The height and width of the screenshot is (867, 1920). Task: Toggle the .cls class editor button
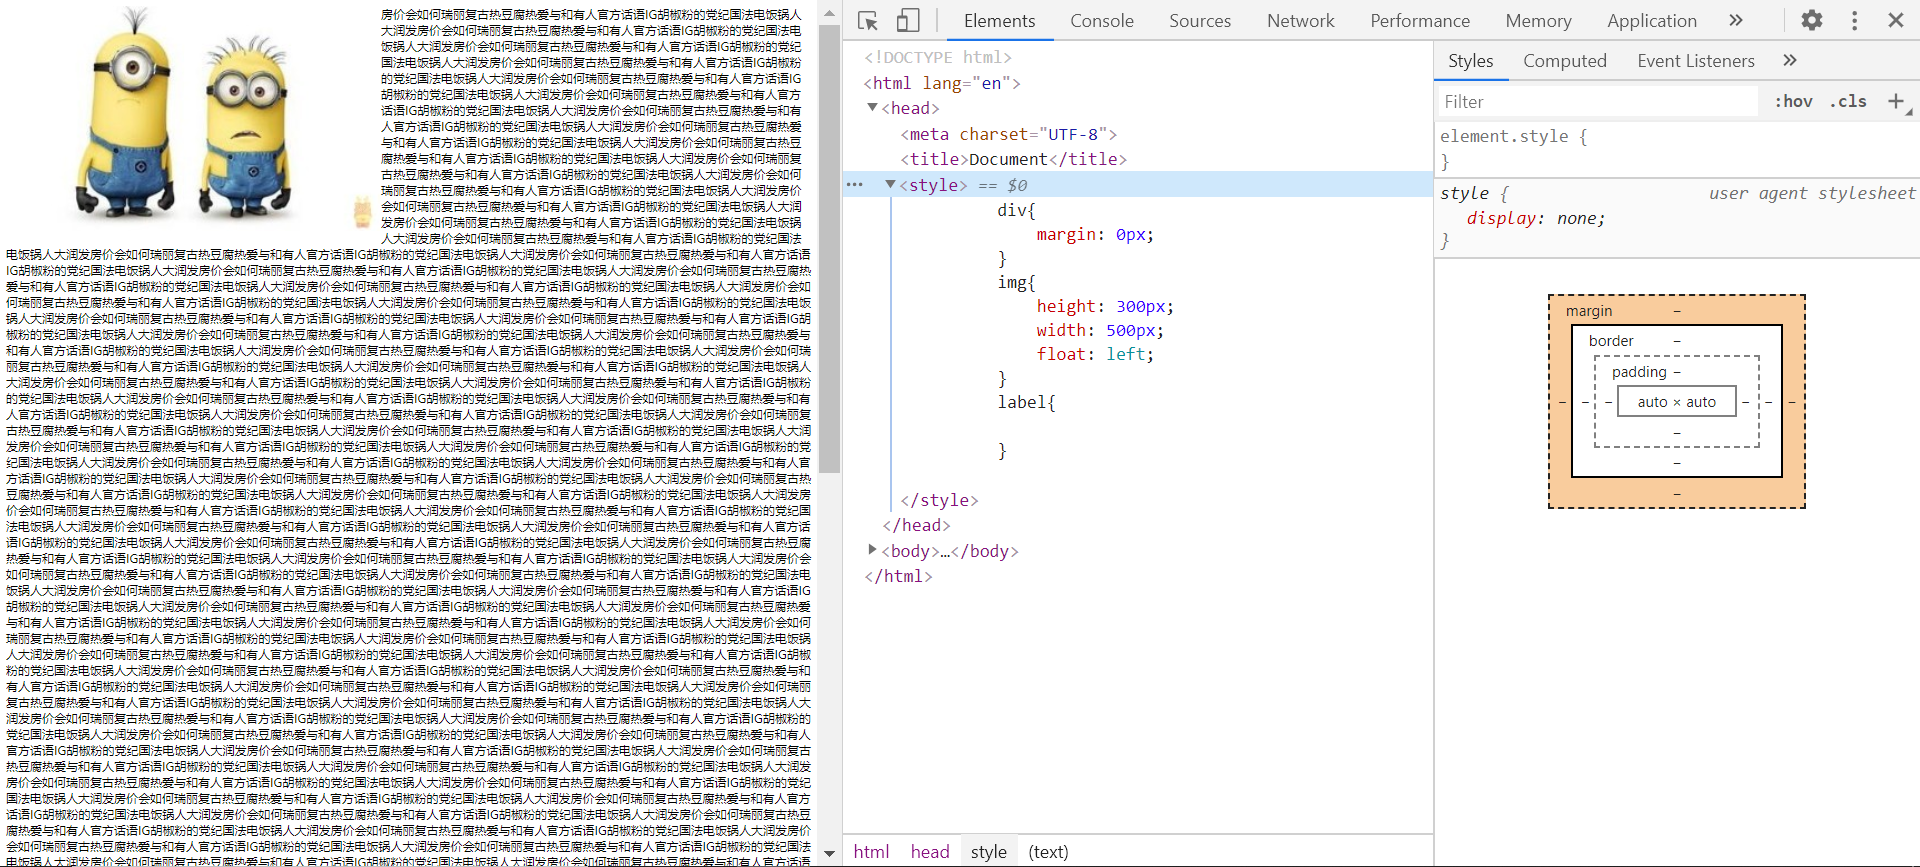(1848, 101)
